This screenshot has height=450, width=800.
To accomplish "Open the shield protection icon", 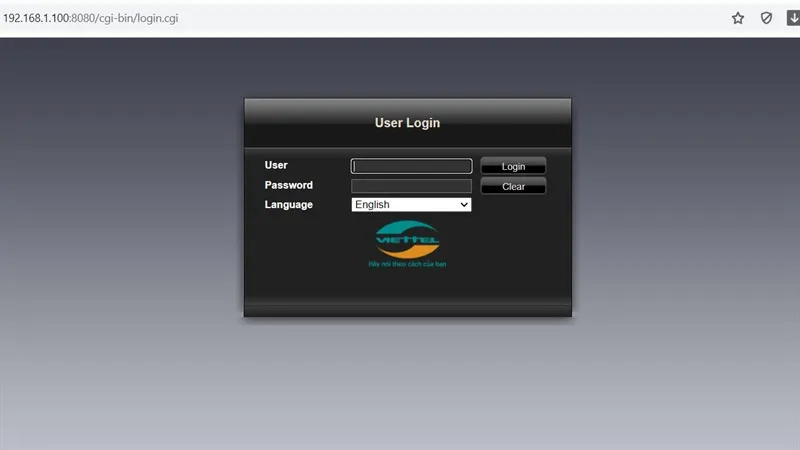I will (x=766, y=18).
